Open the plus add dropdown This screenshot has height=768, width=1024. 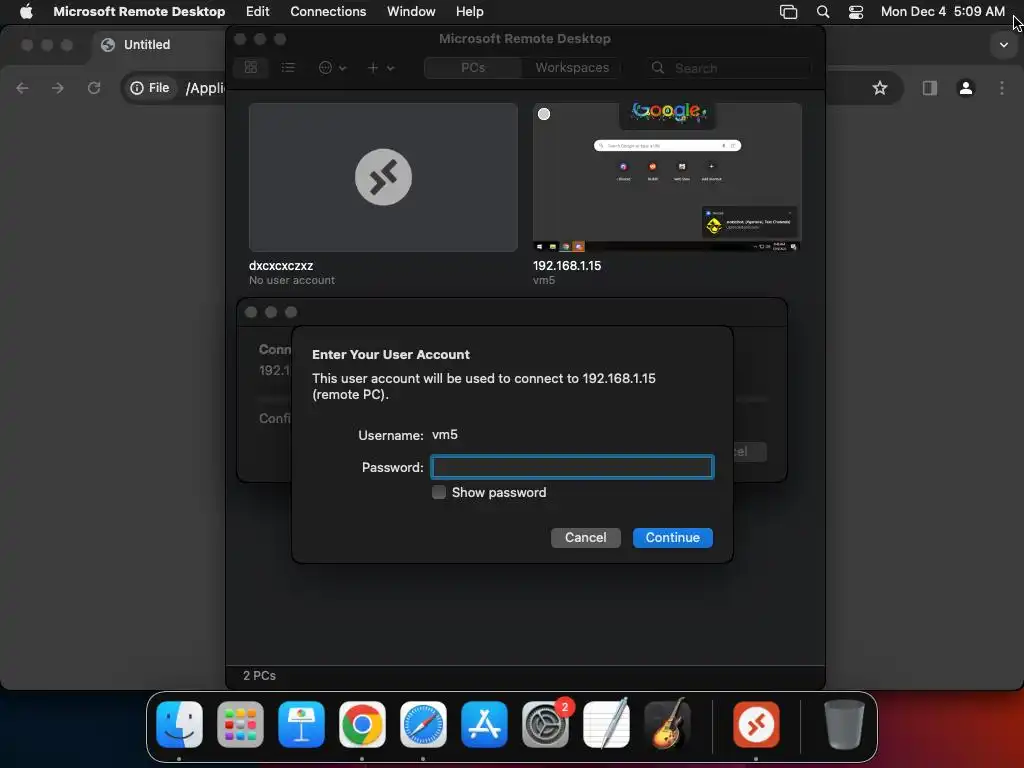[380, 67]
